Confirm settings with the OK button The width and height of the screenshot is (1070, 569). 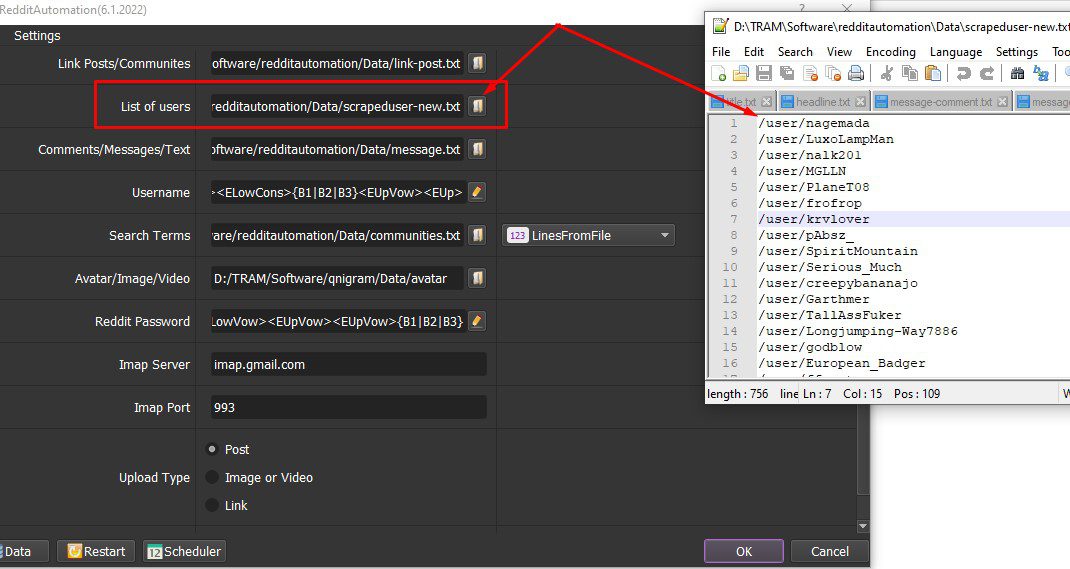coord(744,551)
